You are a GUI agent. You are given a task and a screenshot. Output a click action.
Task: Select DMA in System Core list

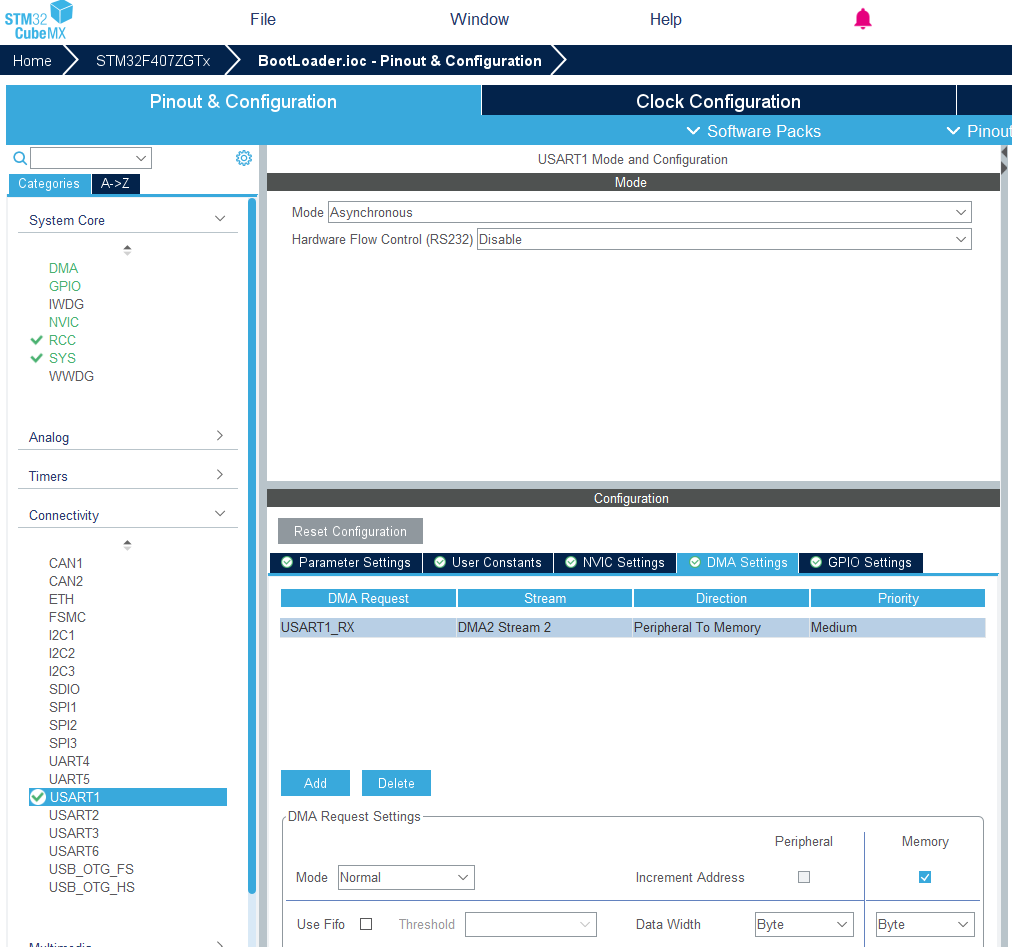coord(63,268)
